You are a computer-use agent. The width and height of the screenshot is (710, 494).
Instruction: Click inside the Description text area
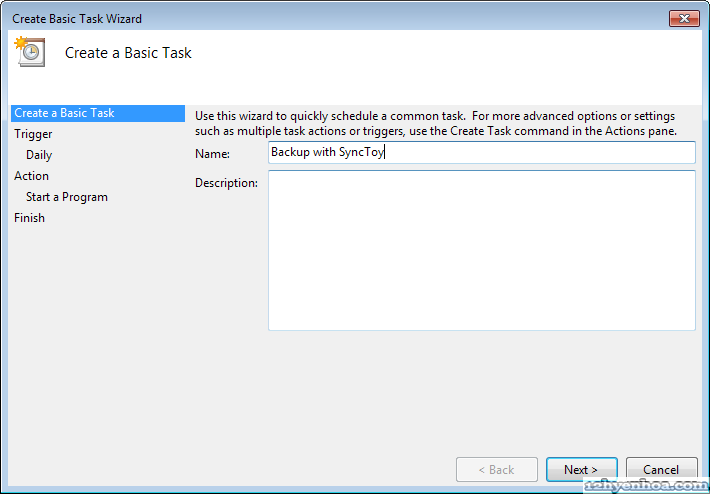pos(481,250)
